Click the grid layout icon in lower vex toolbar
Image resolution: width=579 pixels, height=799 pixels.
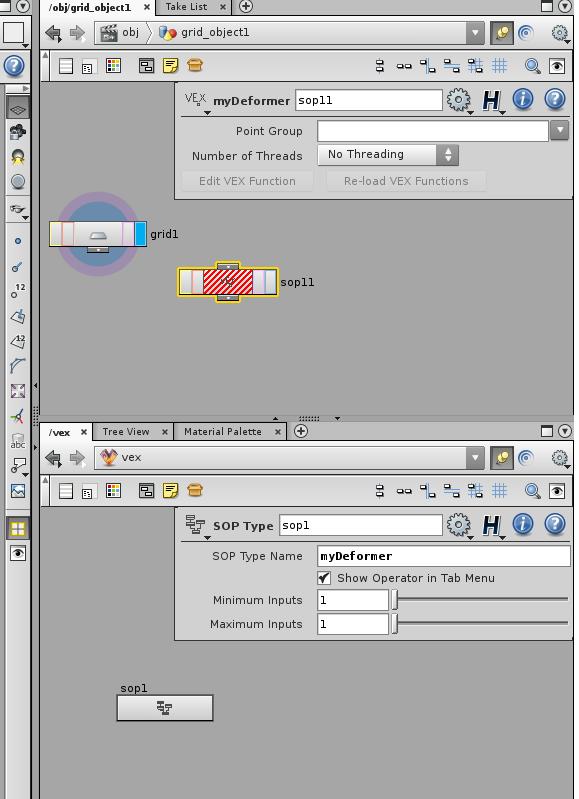pos(499,491)
